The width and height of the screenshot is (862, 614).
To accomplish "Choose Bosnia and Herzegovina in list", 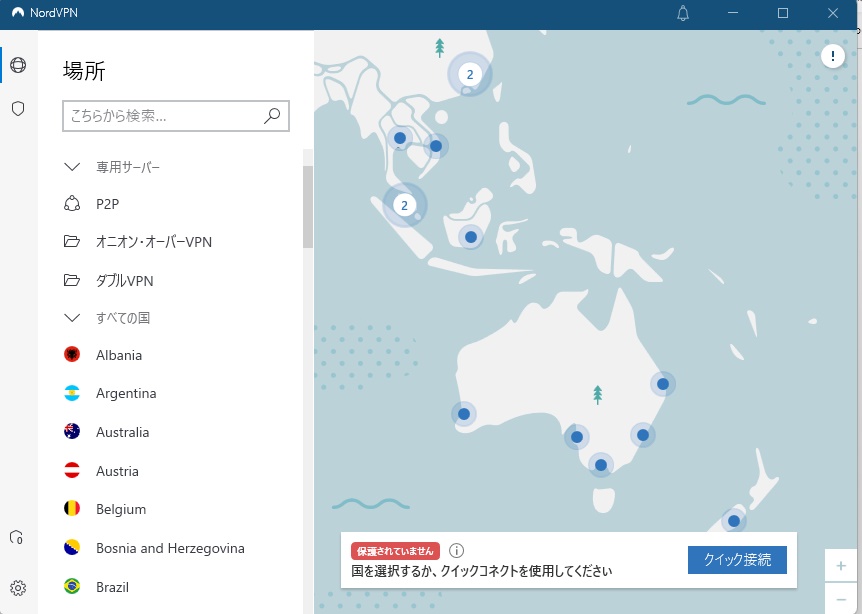I will 170,548.
